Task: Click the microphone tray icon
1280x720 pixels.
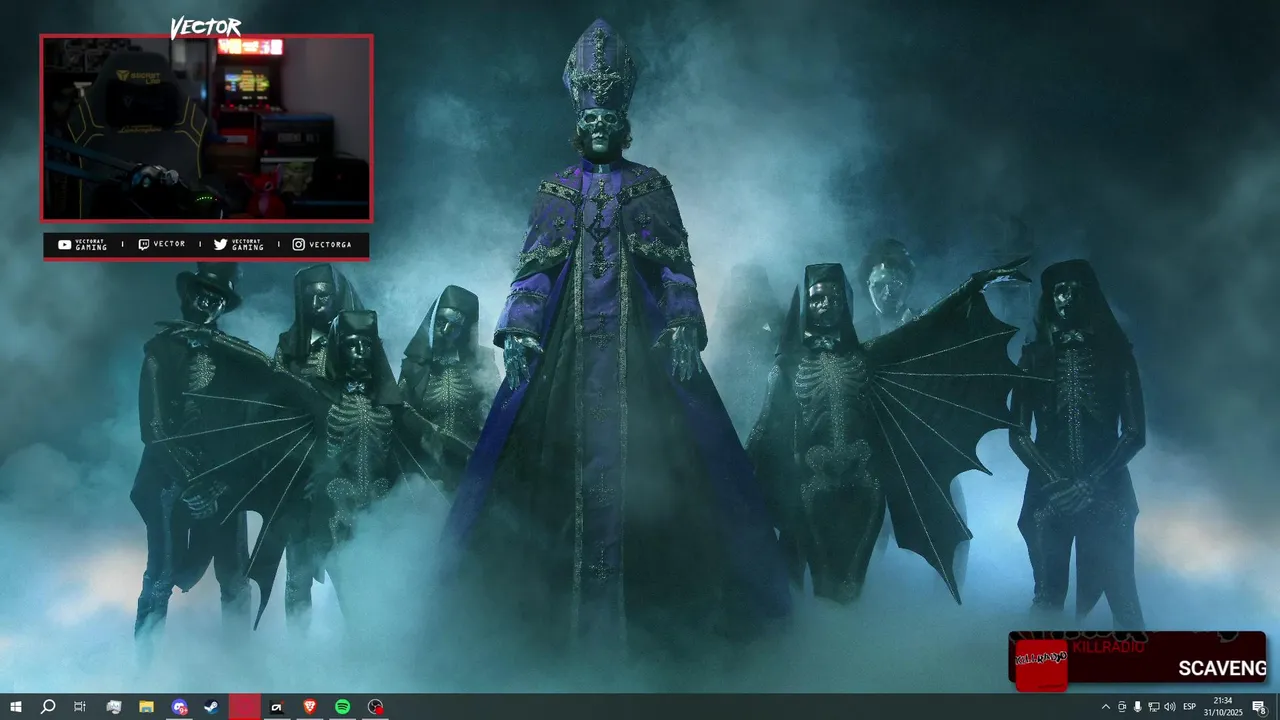Action: tap(1137, 707)
